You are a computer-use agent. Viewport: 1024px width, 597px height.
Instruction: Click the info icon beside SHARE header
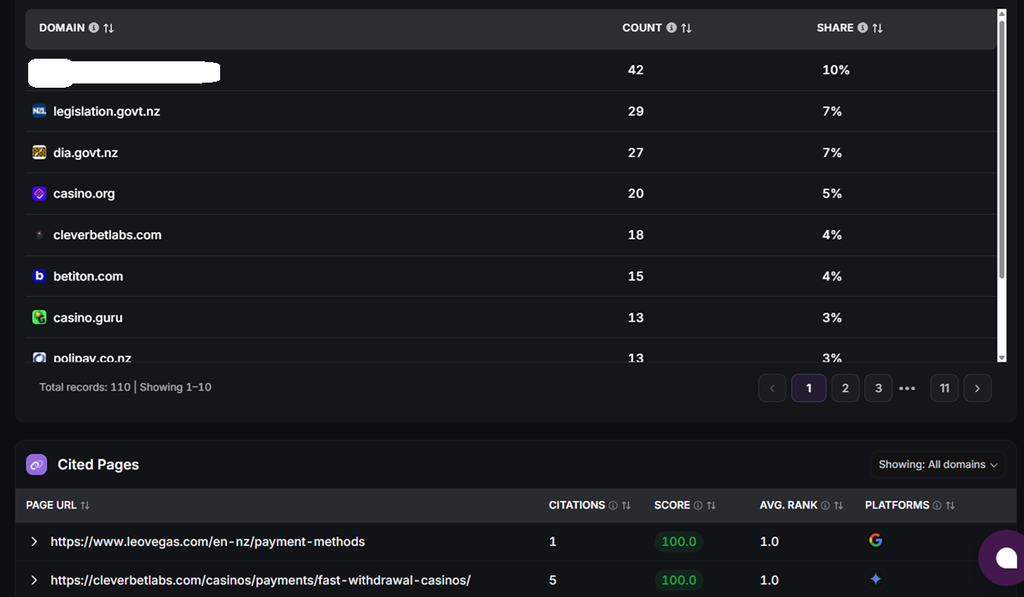coord(863,28)
